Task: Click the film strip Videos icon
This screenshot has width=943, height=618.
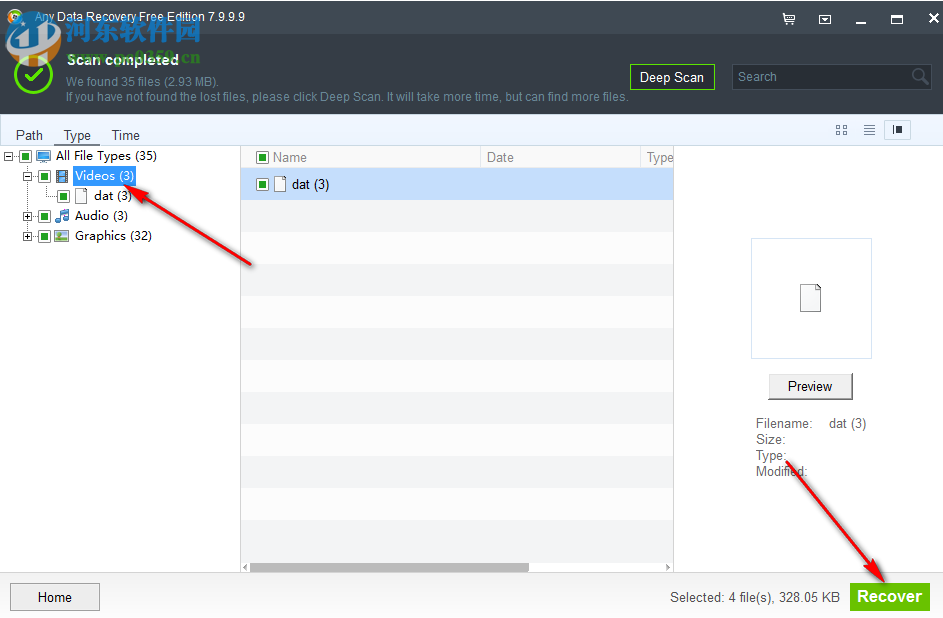Action: (62, 176)
